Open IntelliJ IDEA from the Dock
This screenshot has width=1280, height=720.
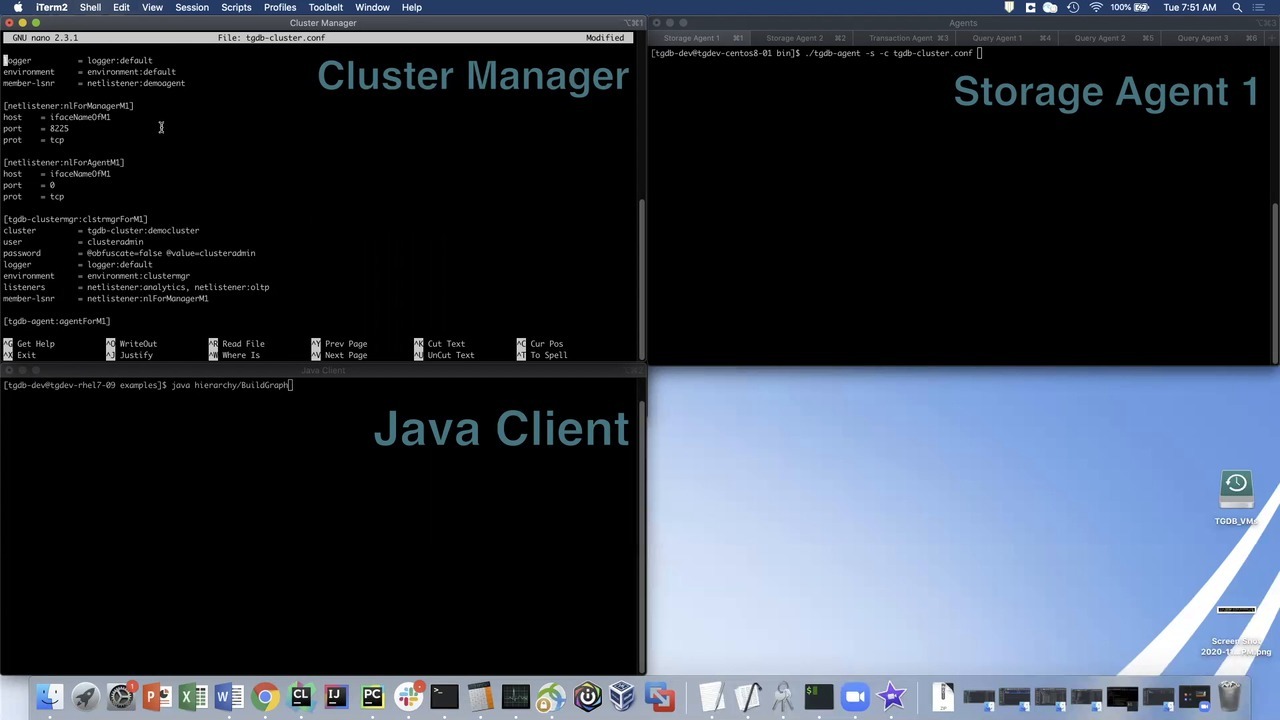(x=335, y=696)
